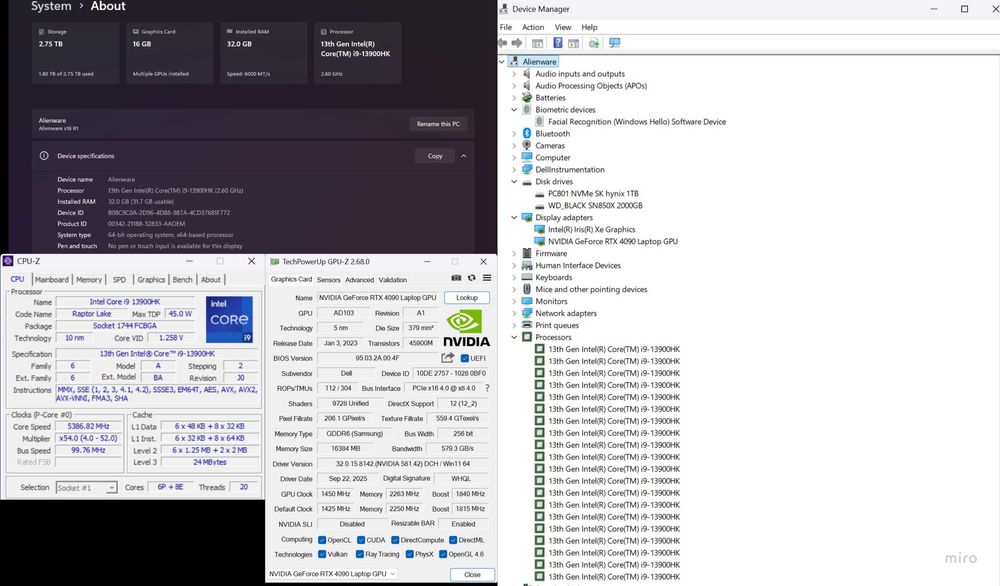The image size is (1000, 586).
Task: Toggle the PhysX checkbox
Action: click(x=409, y=554)
